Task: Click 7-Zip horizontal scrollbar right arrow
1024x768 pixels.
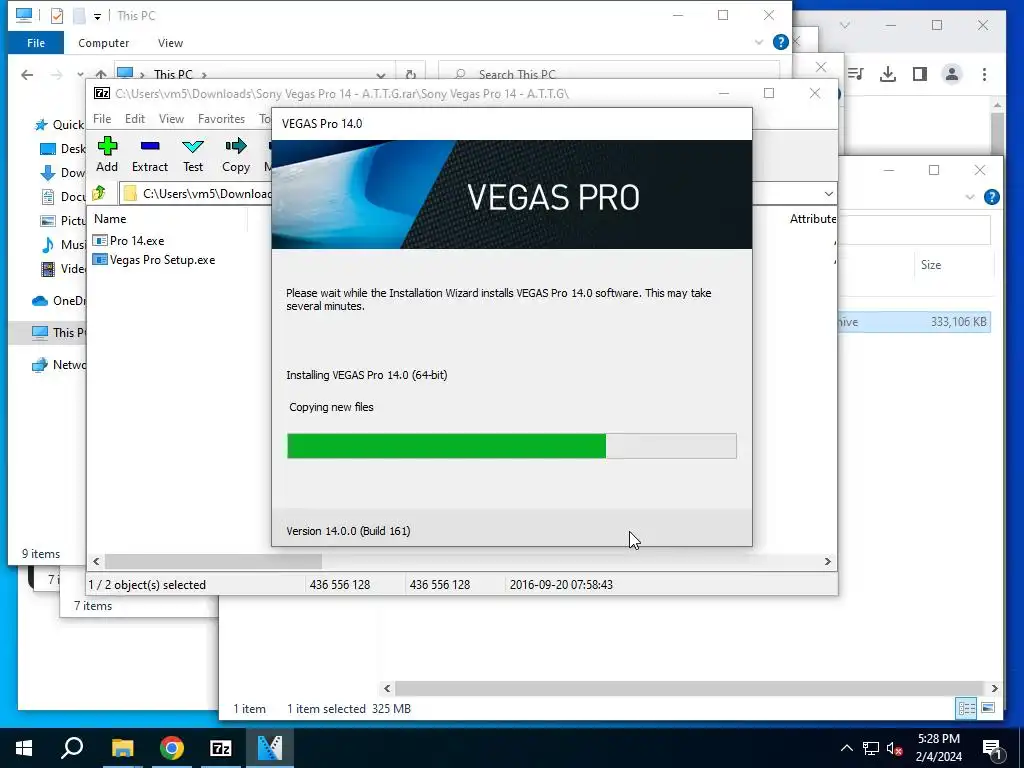Action: pyautogui.click(x=827, y=562)
